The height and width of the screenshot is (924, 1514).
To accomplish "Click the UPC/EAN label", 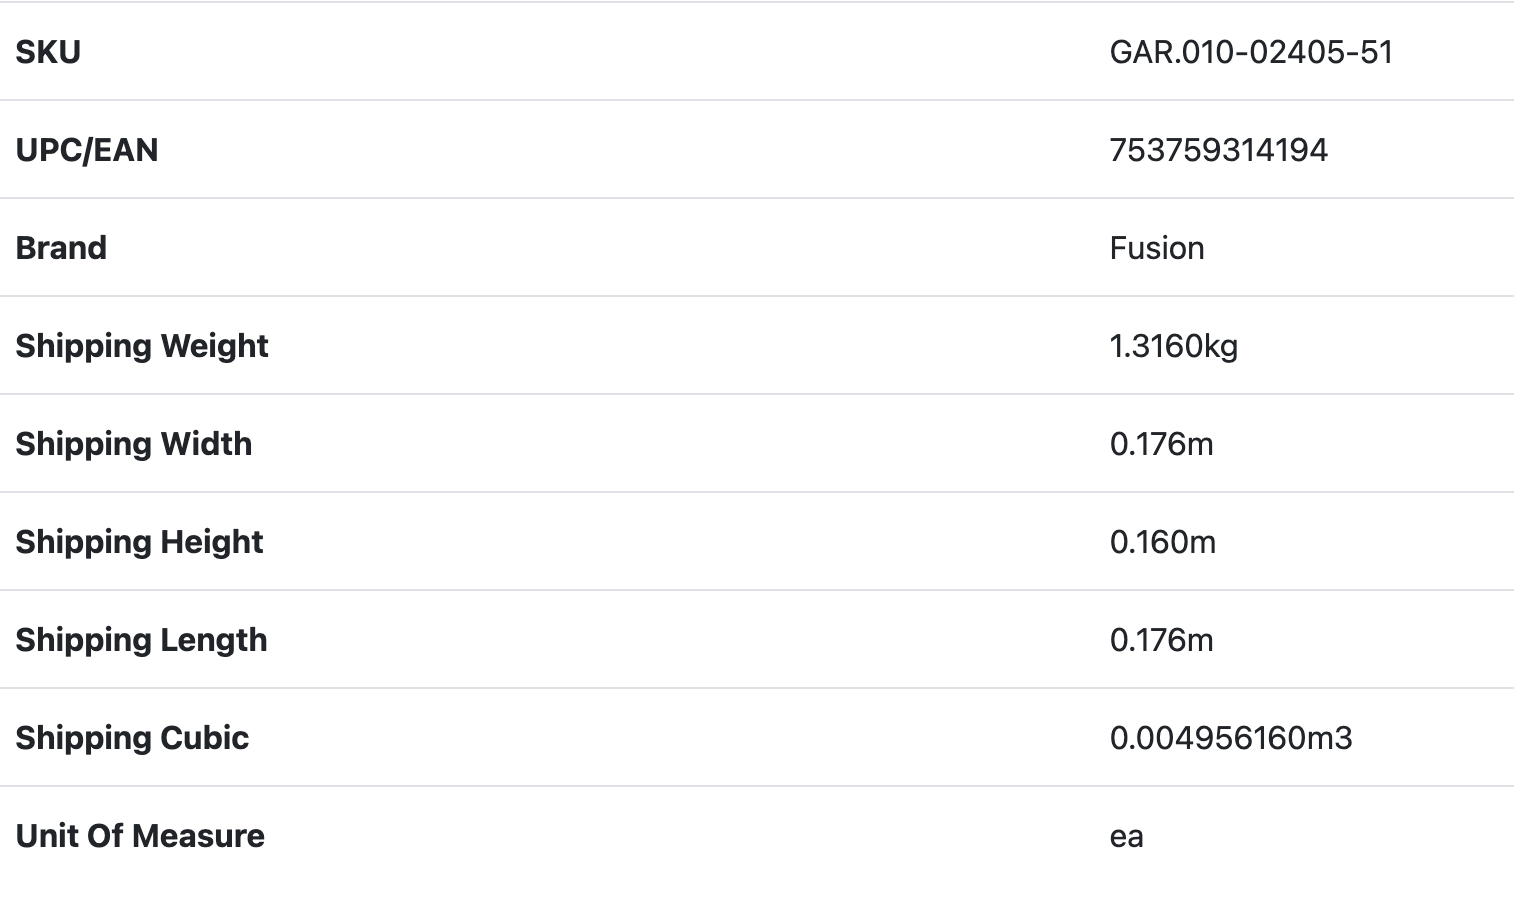I will (87, 150).
